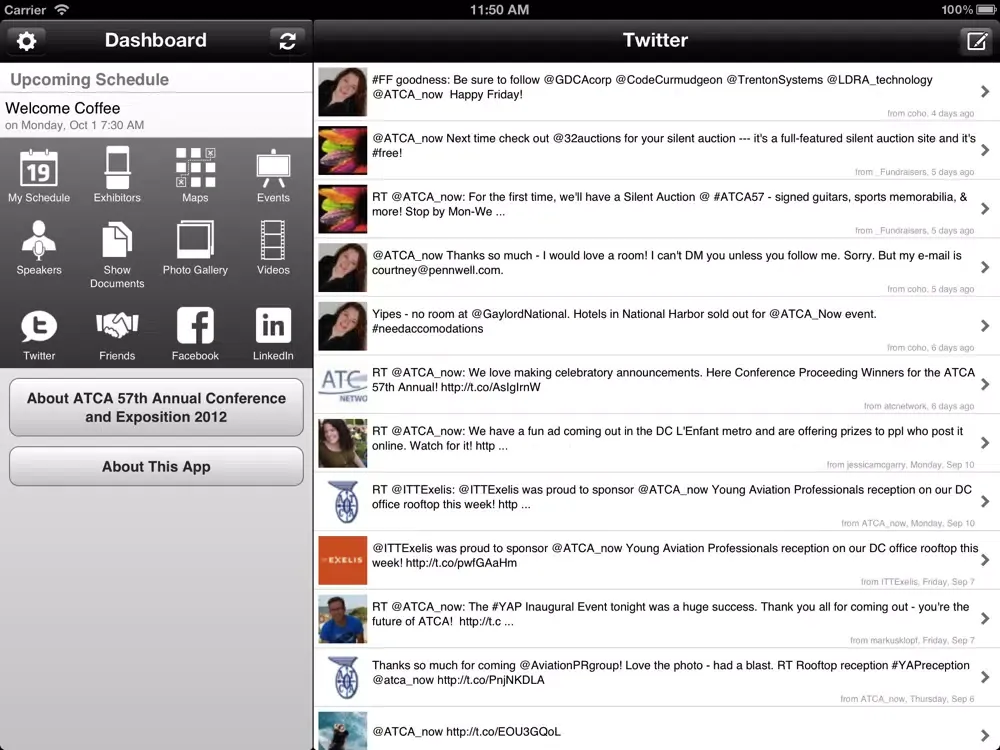This screenshot has height=750, width=1000.
Task: Tap colorful avatar on @32auctions tweet
Action: [342, 151]
